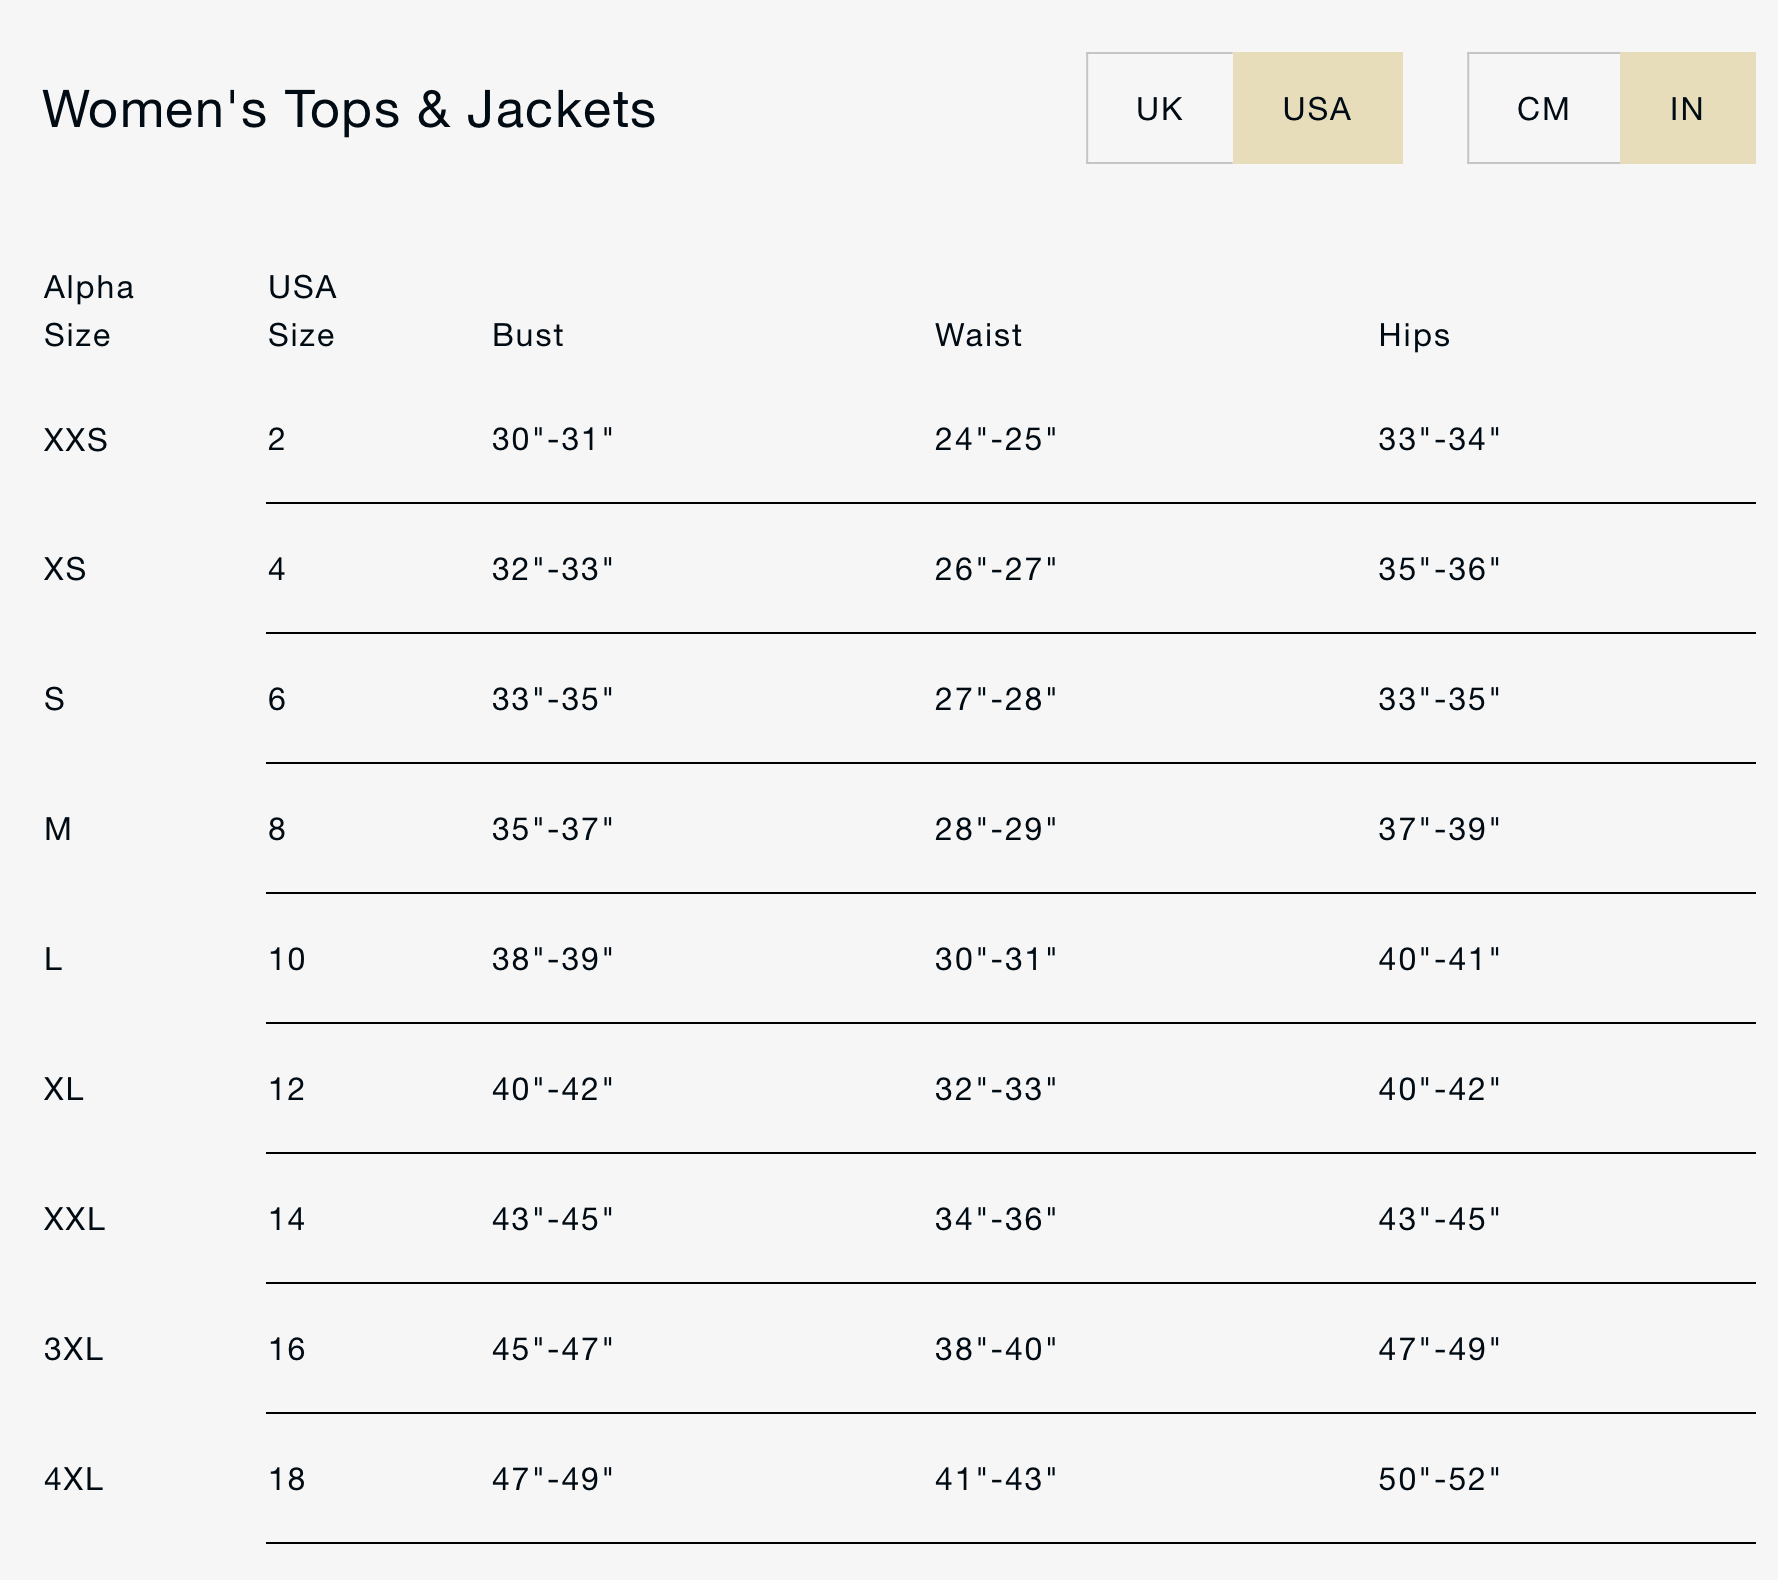The height and width of the screenshot is (1580, 1778).
Task: Select the waist value 34"-36" for XXL
Action: (996, 1220)
